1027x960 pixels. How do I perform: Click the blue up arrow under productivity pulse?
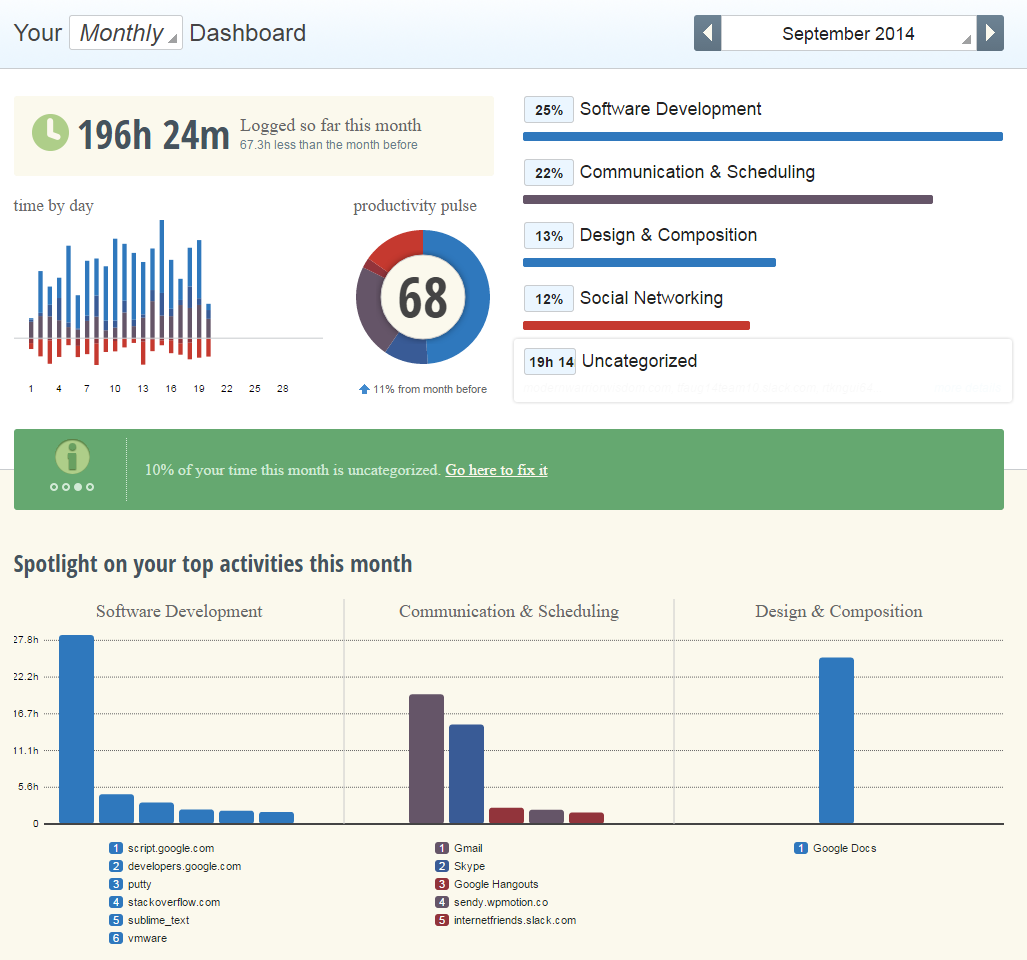point(364,389)
